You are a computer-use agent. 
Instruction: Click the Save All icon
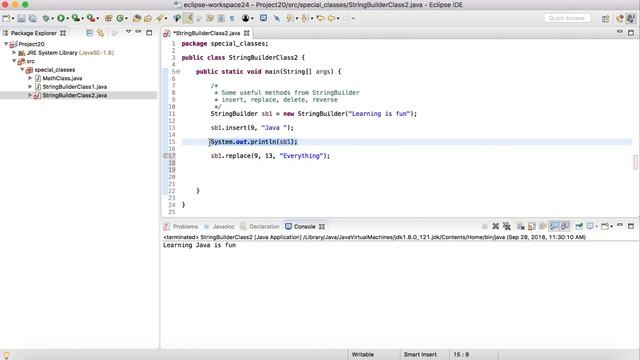pyautogui.click(x=33, y=18)
